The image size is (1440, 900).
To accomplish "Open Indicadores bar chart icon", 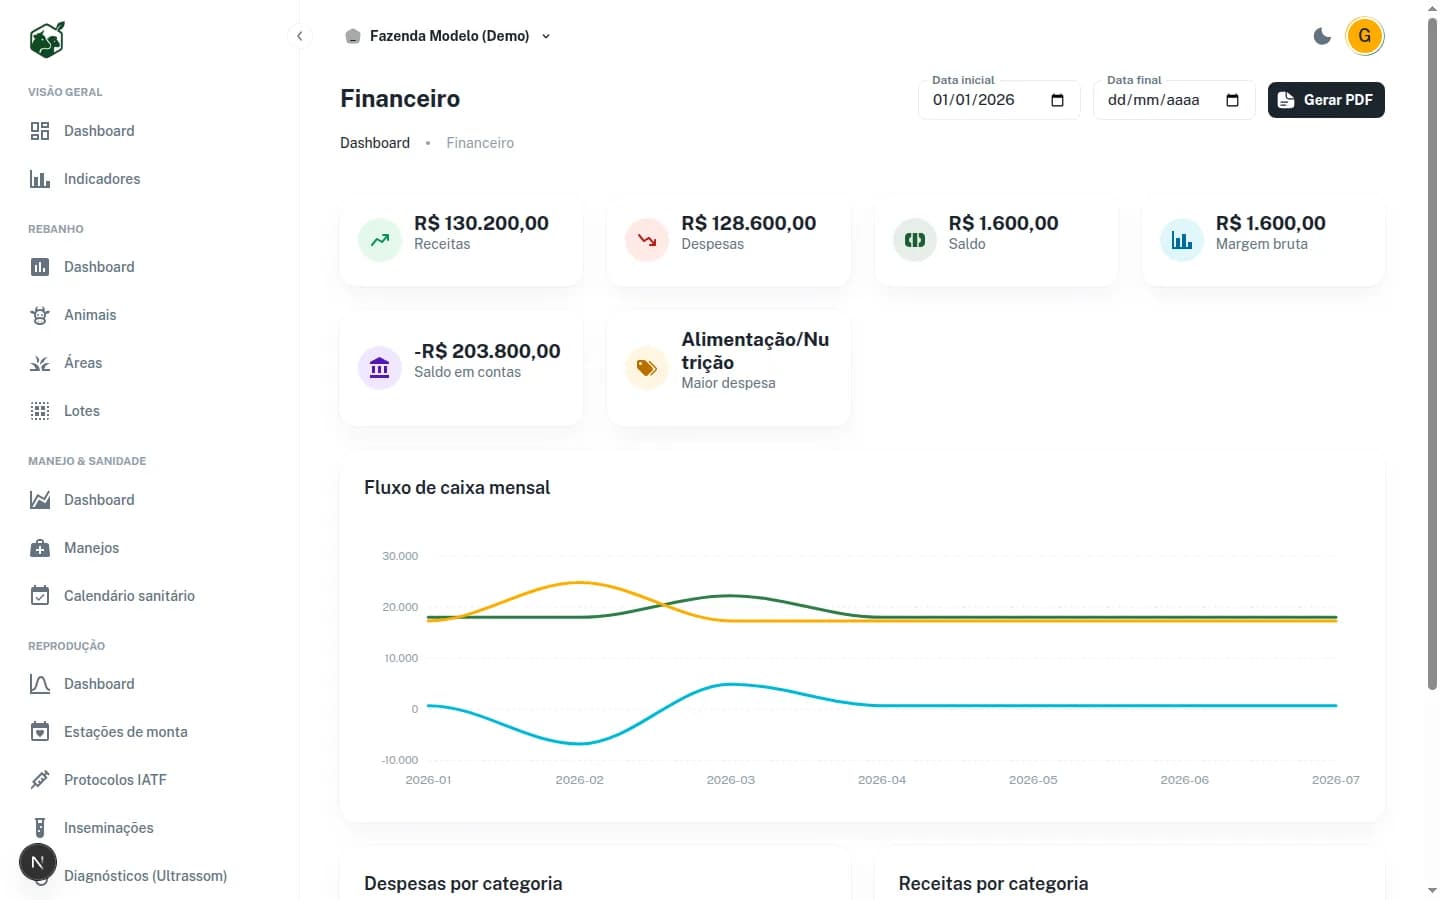I will coord(40,179).
